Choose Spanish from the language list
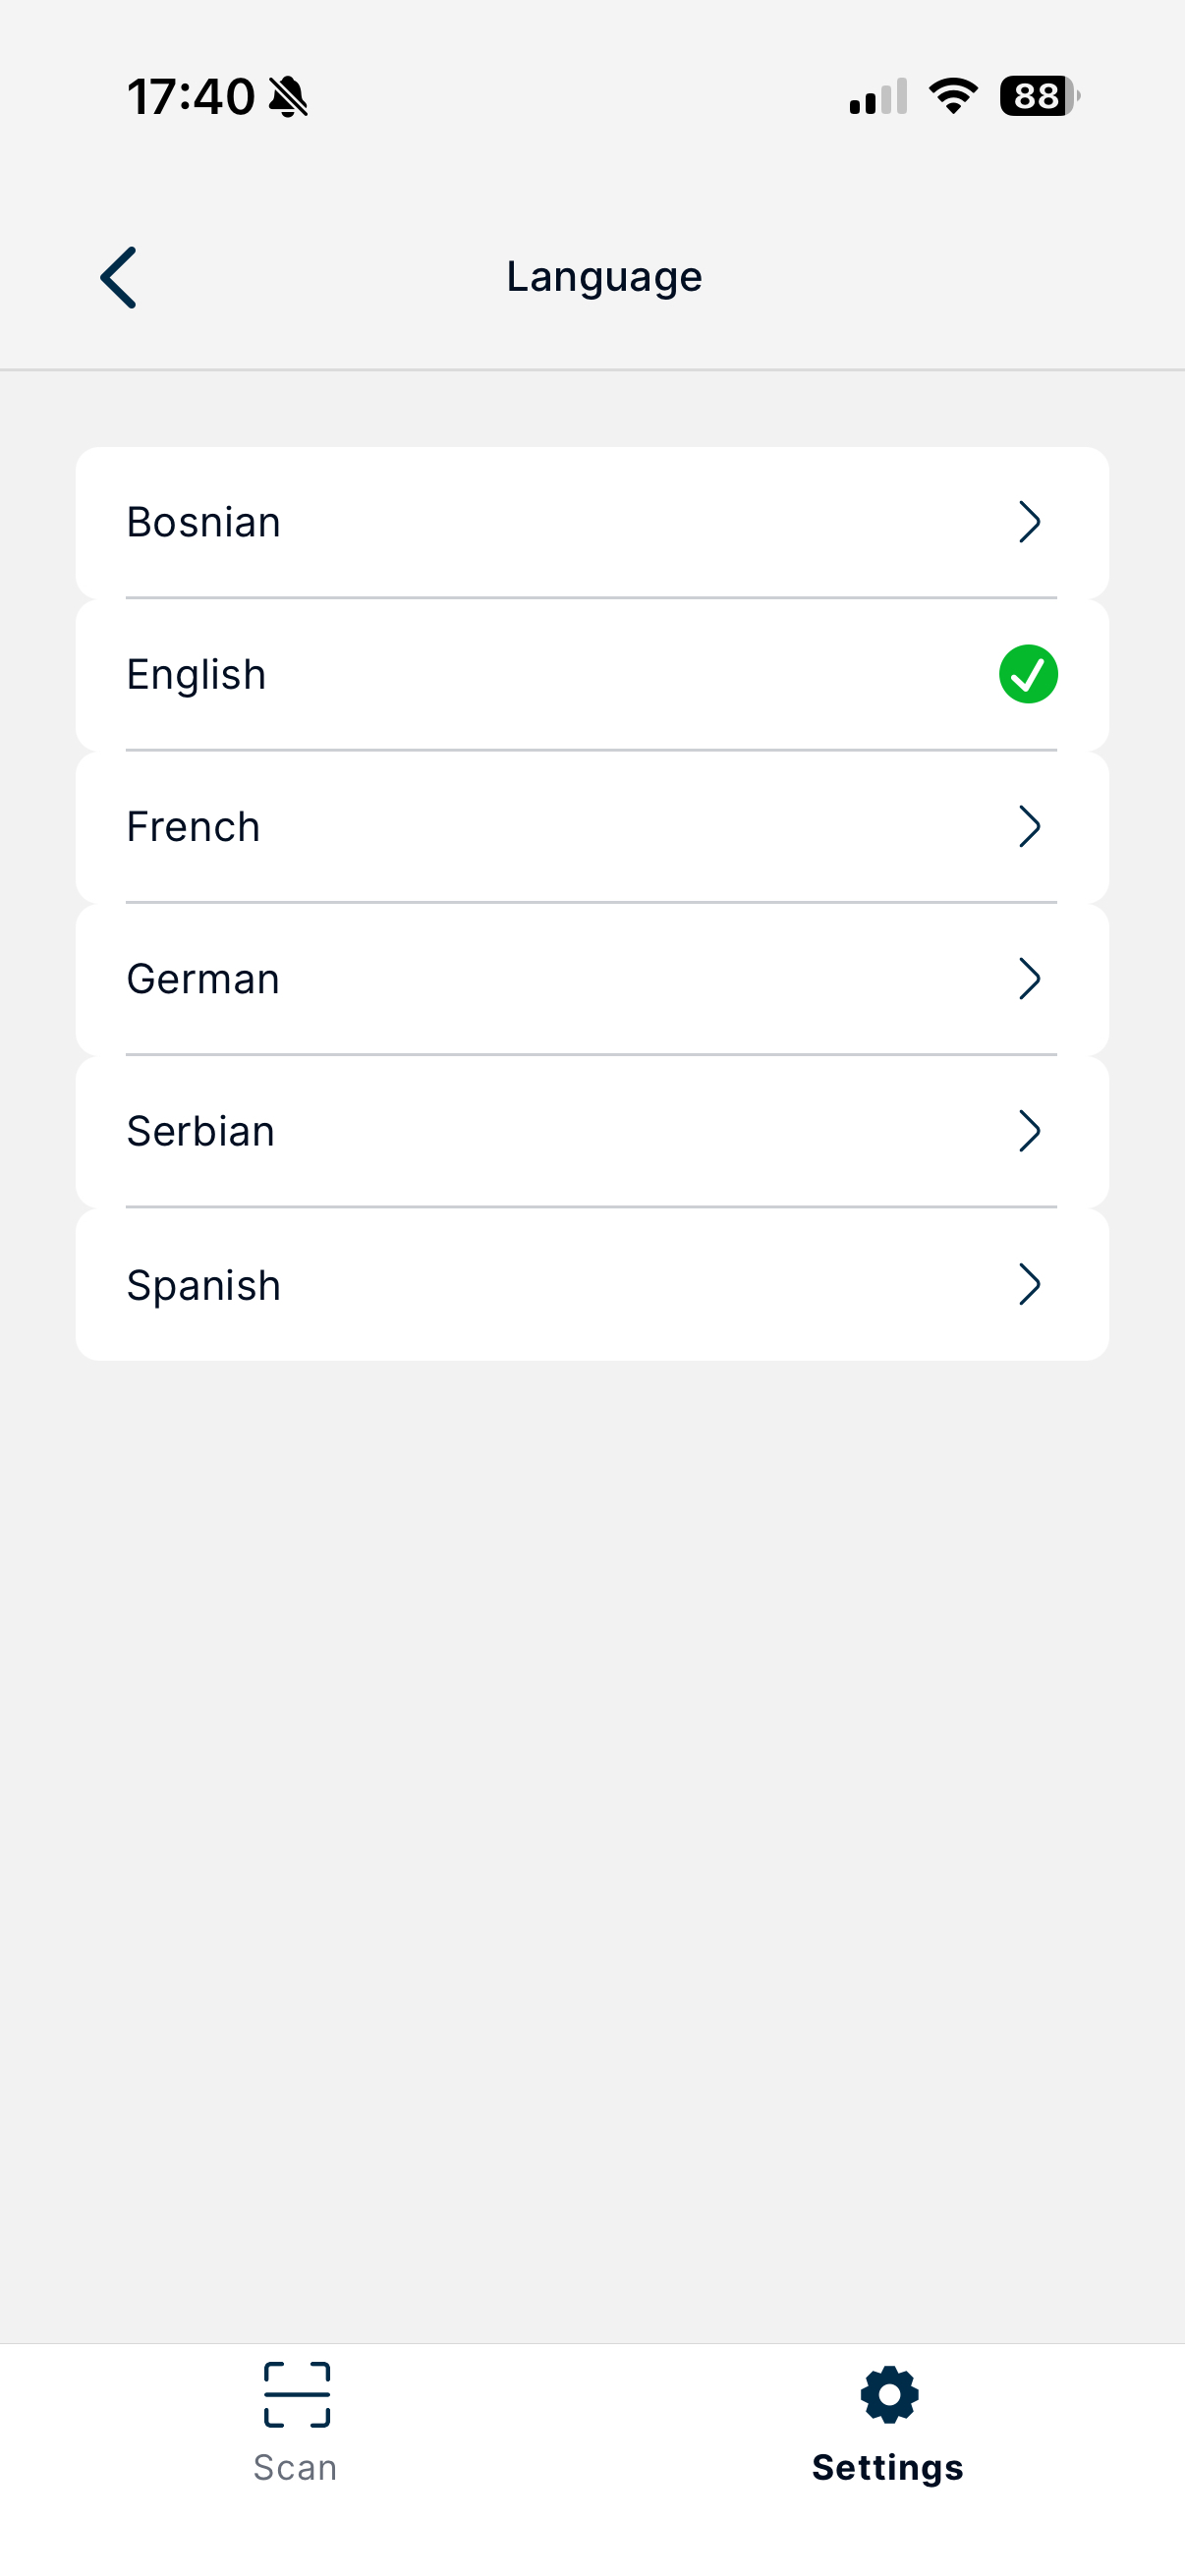1185x2576 pixels. coord(592,1284)
